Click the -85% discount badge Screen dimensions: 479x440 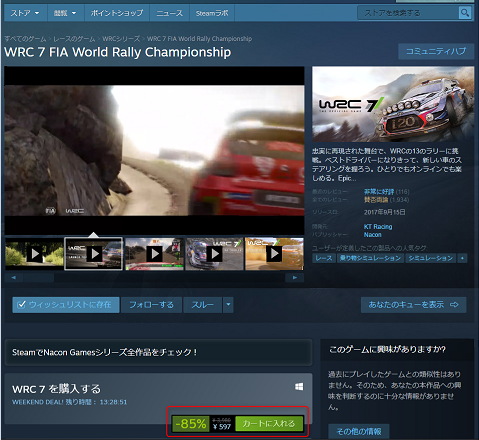pyautogui.click(x=191, y=424)
